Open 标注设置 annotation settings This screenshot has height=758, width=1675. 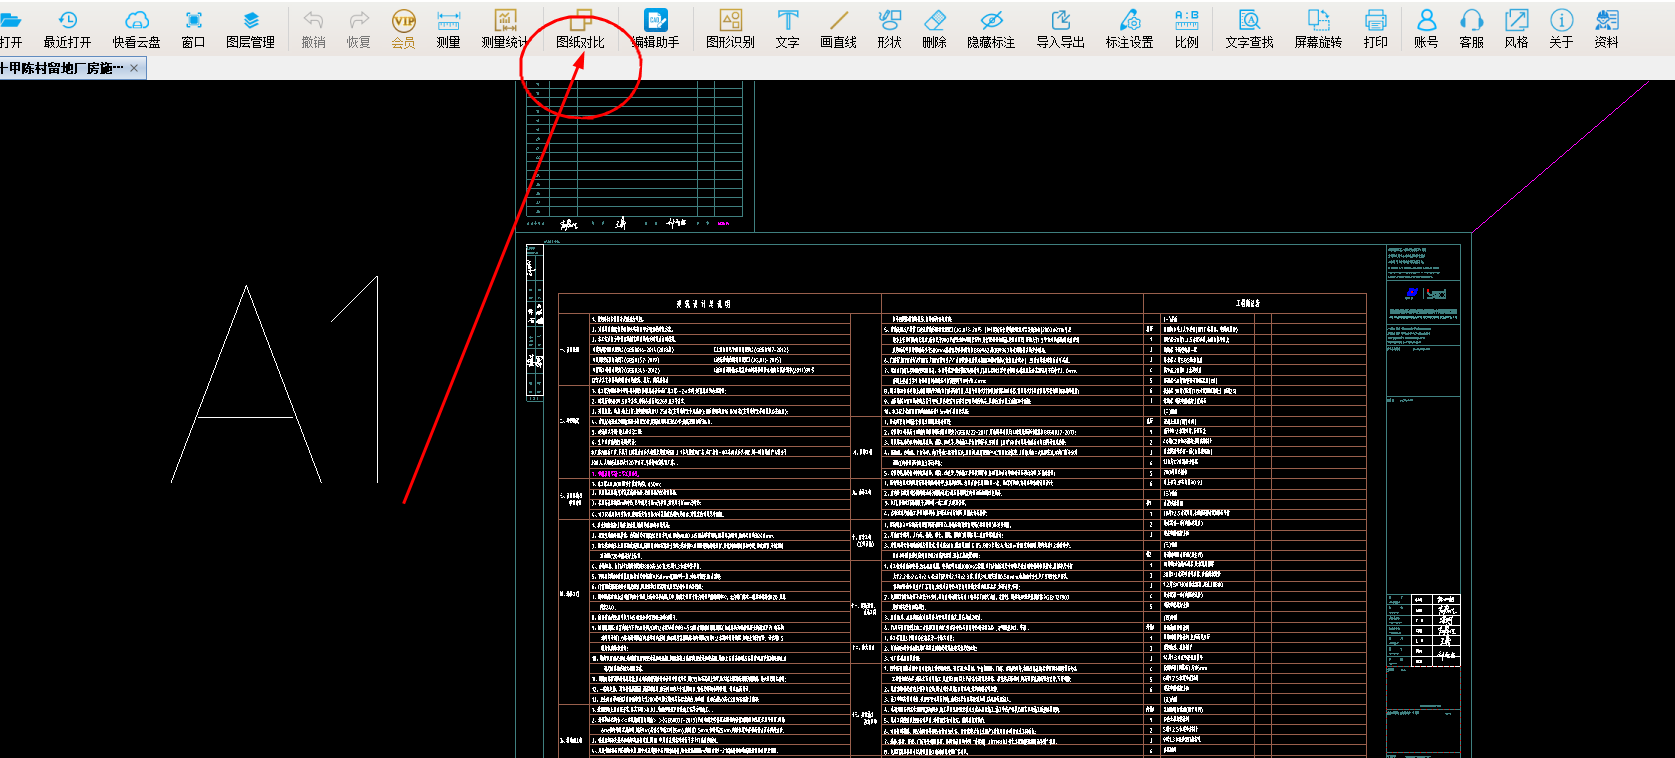click(1129, 28)
